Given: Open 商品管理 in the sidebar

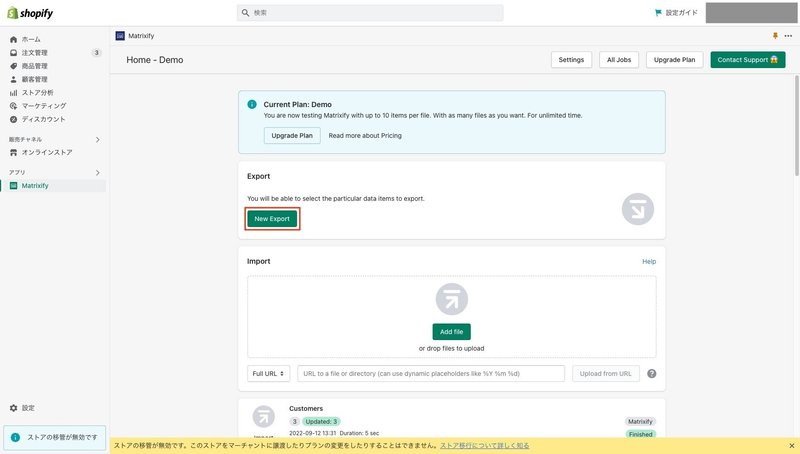Looking at the screenshot, I should (35, 66).
